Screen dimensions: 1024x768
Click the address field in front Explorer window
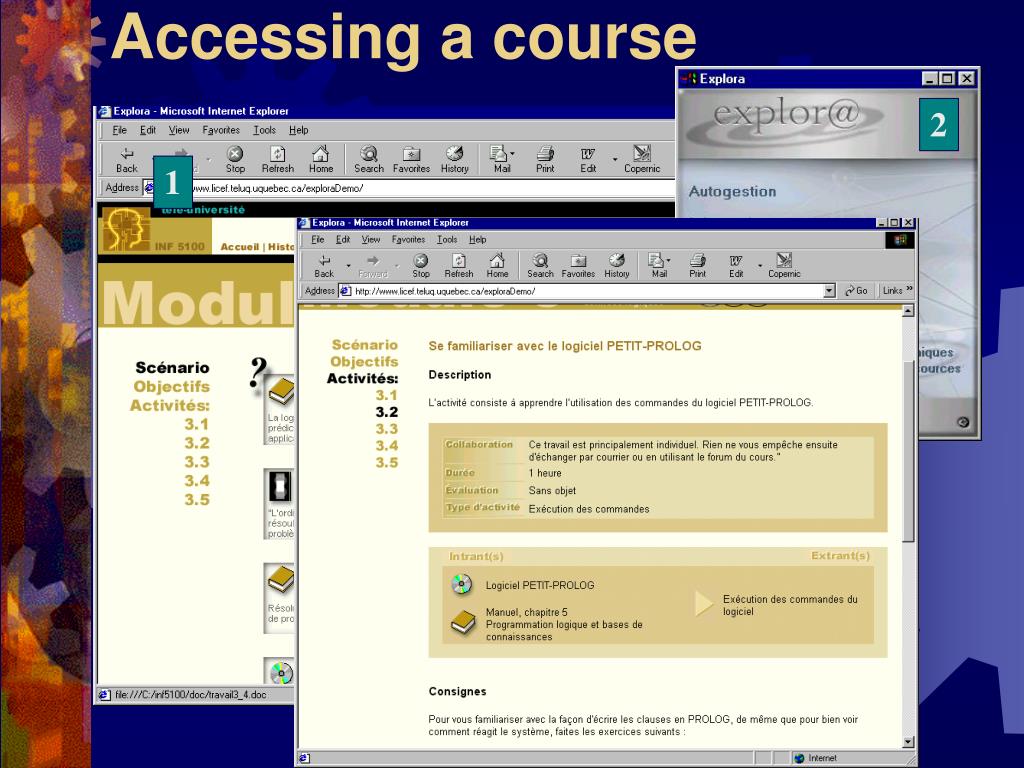587,291
